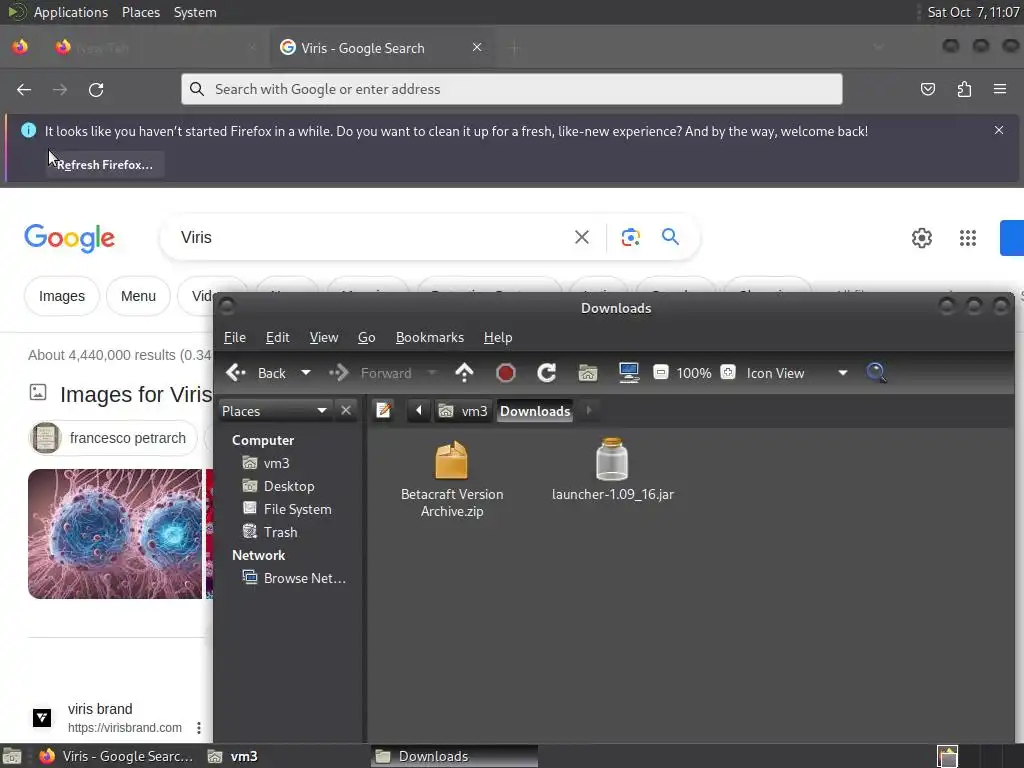This screenshot has height=768, width=1024.
Task: Reset zoom via the 100% label
Action: click(694, 373)
